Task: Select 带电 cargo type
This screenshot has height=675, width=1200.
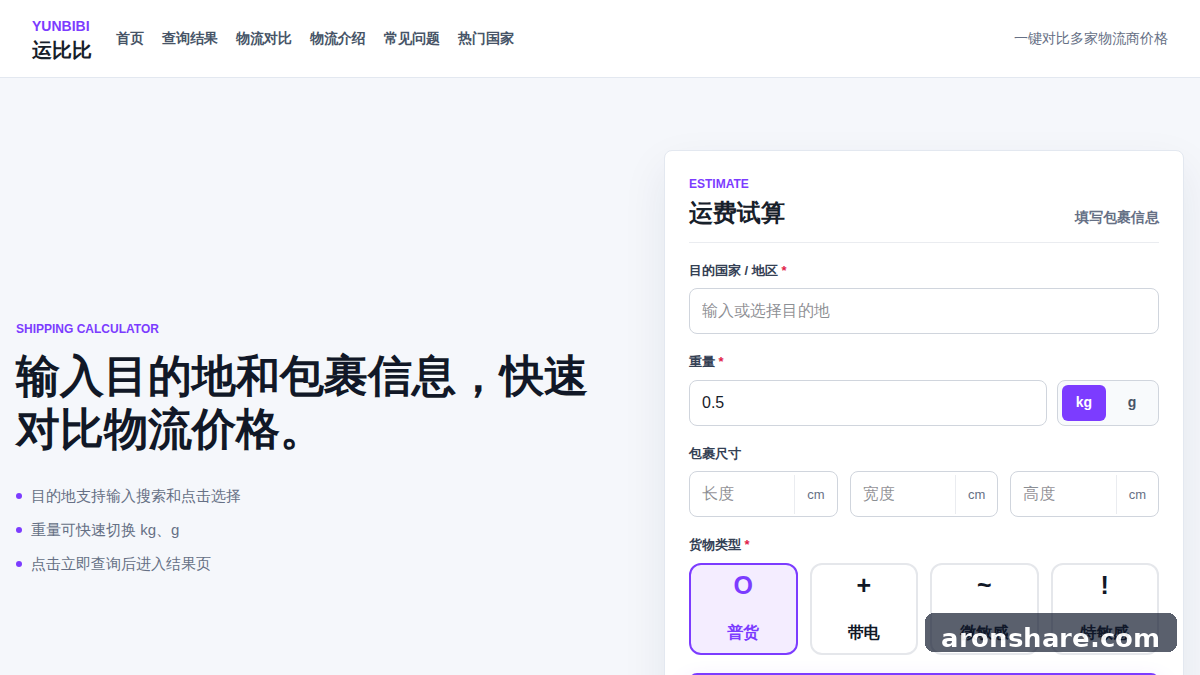Action: point(864,609)
